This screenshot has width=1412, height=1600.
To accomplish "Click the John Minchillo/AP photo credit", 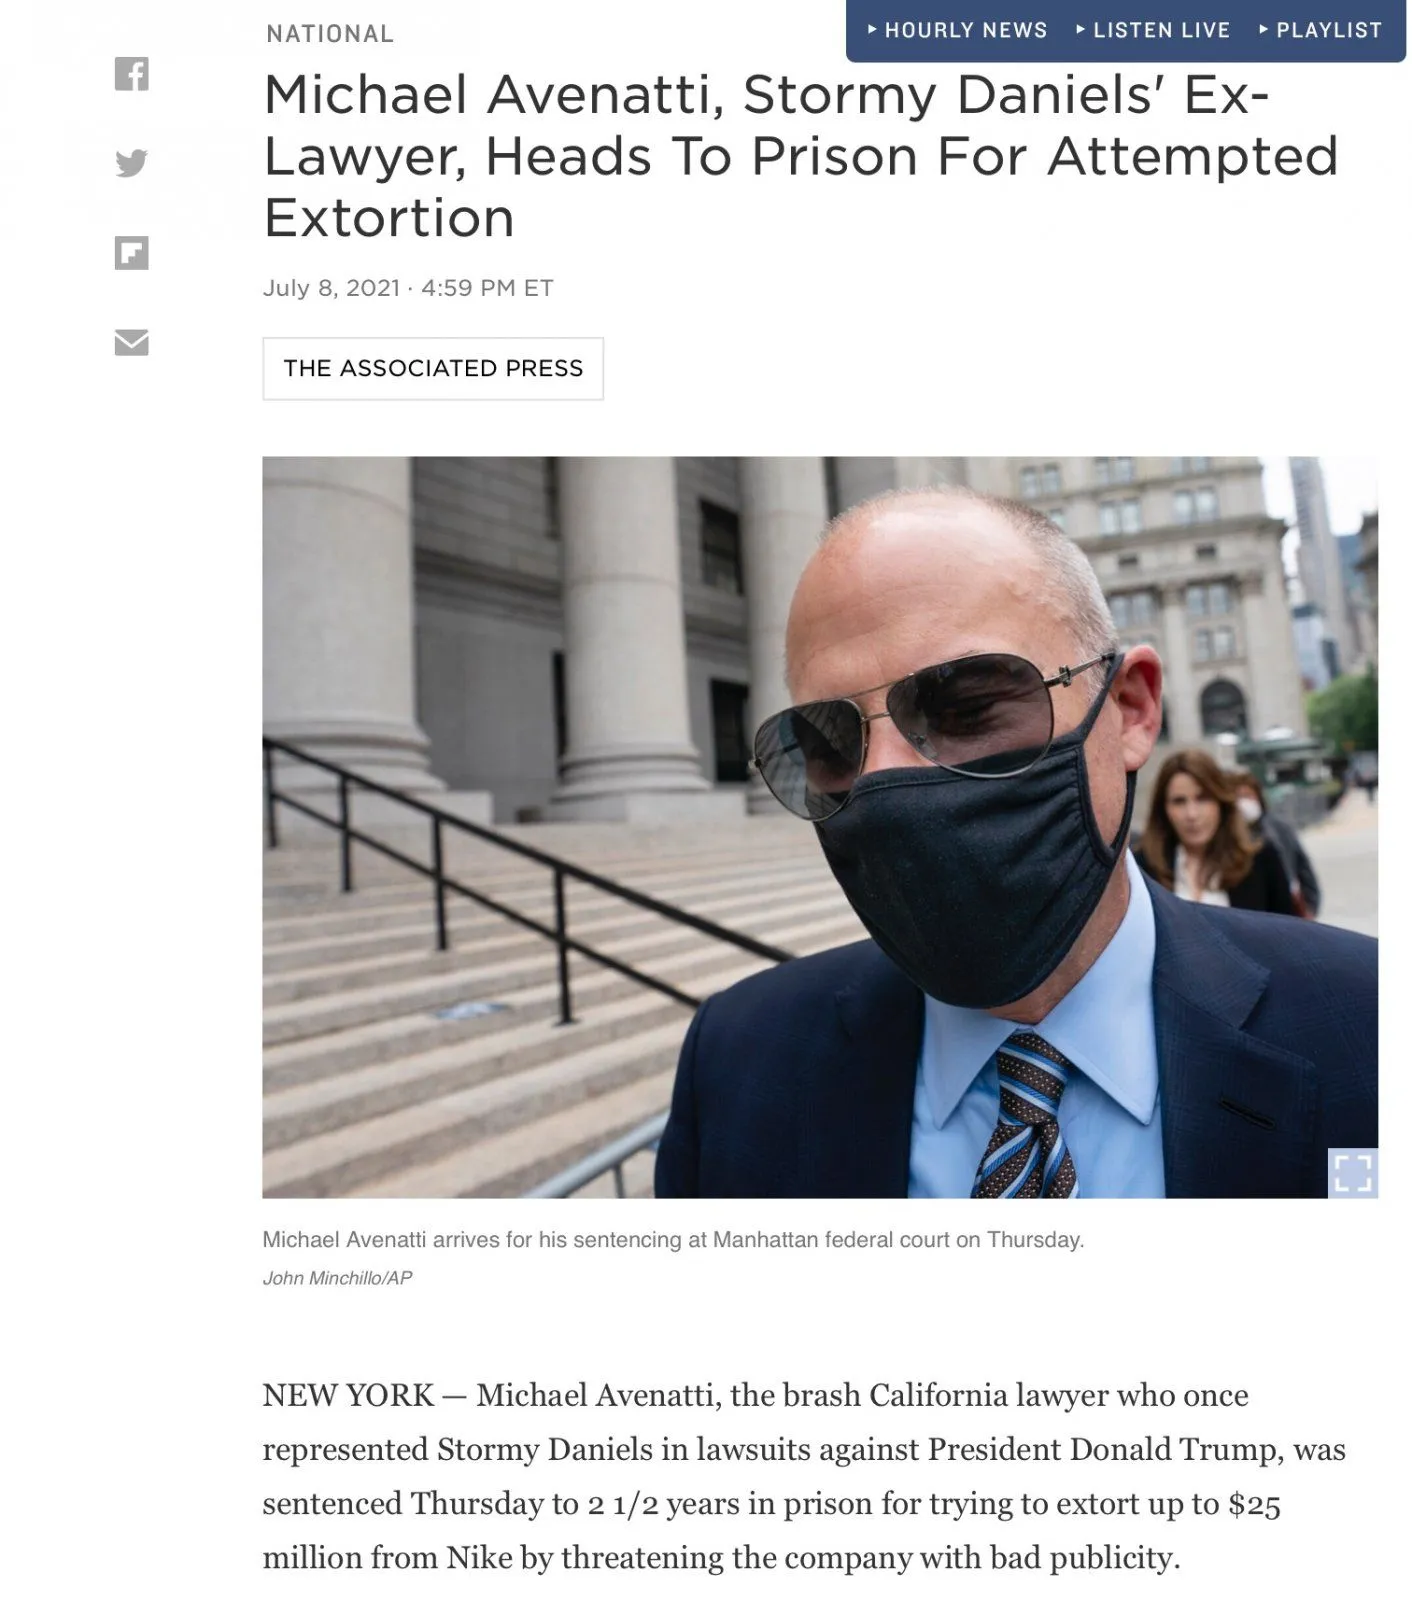I will coord(337,1278).
